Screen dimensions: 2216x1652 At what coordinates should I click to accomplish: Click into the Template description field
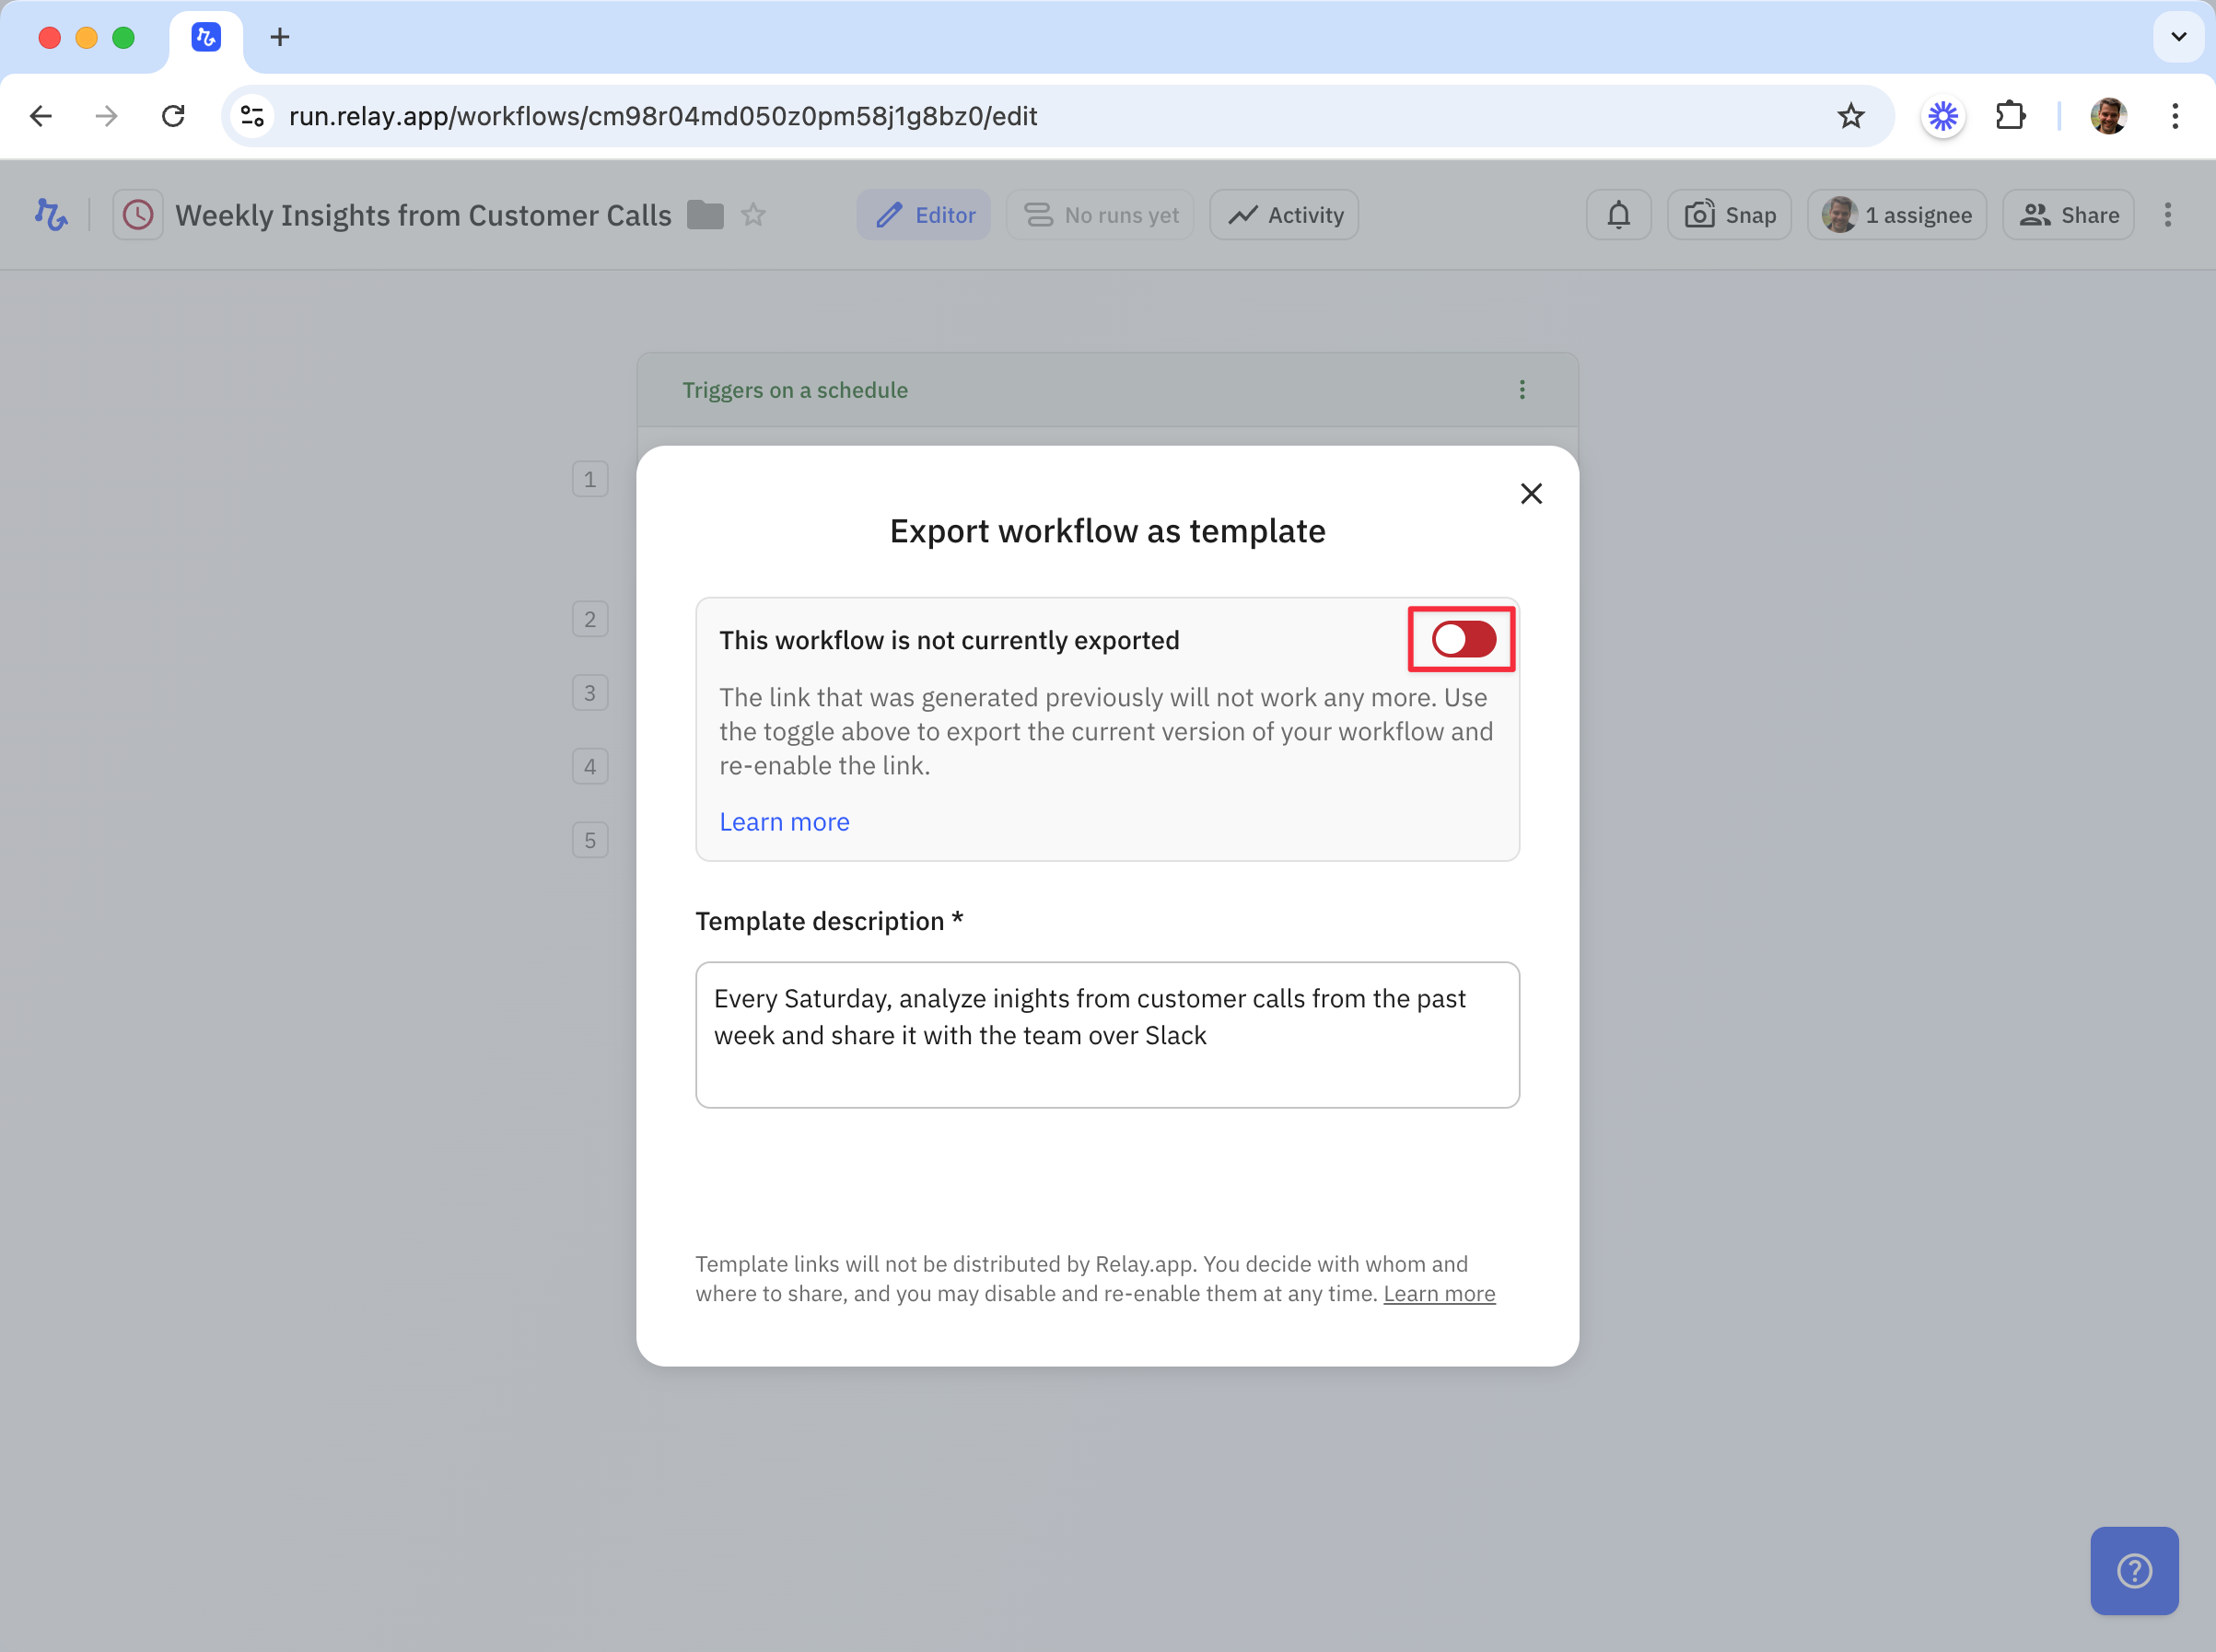pos(1107,1034)
